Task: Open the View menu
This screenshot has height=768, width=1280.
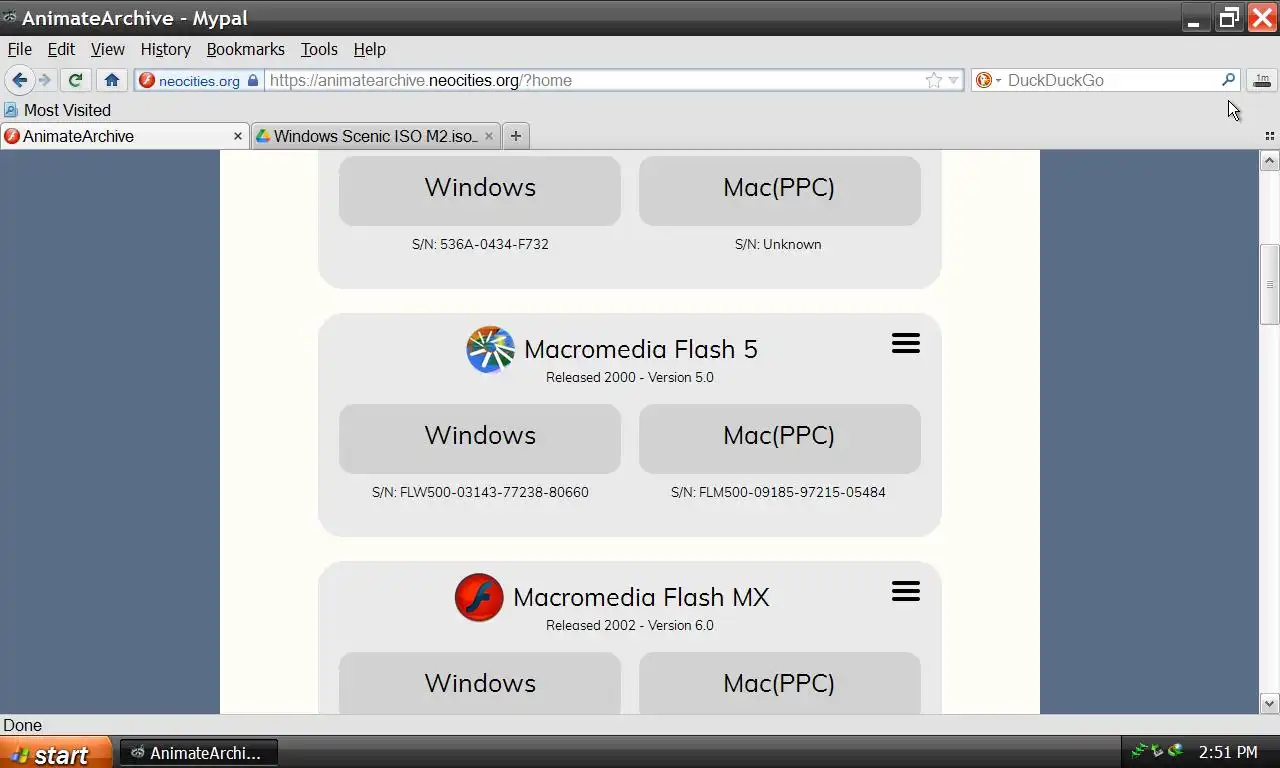Action: 108,49
